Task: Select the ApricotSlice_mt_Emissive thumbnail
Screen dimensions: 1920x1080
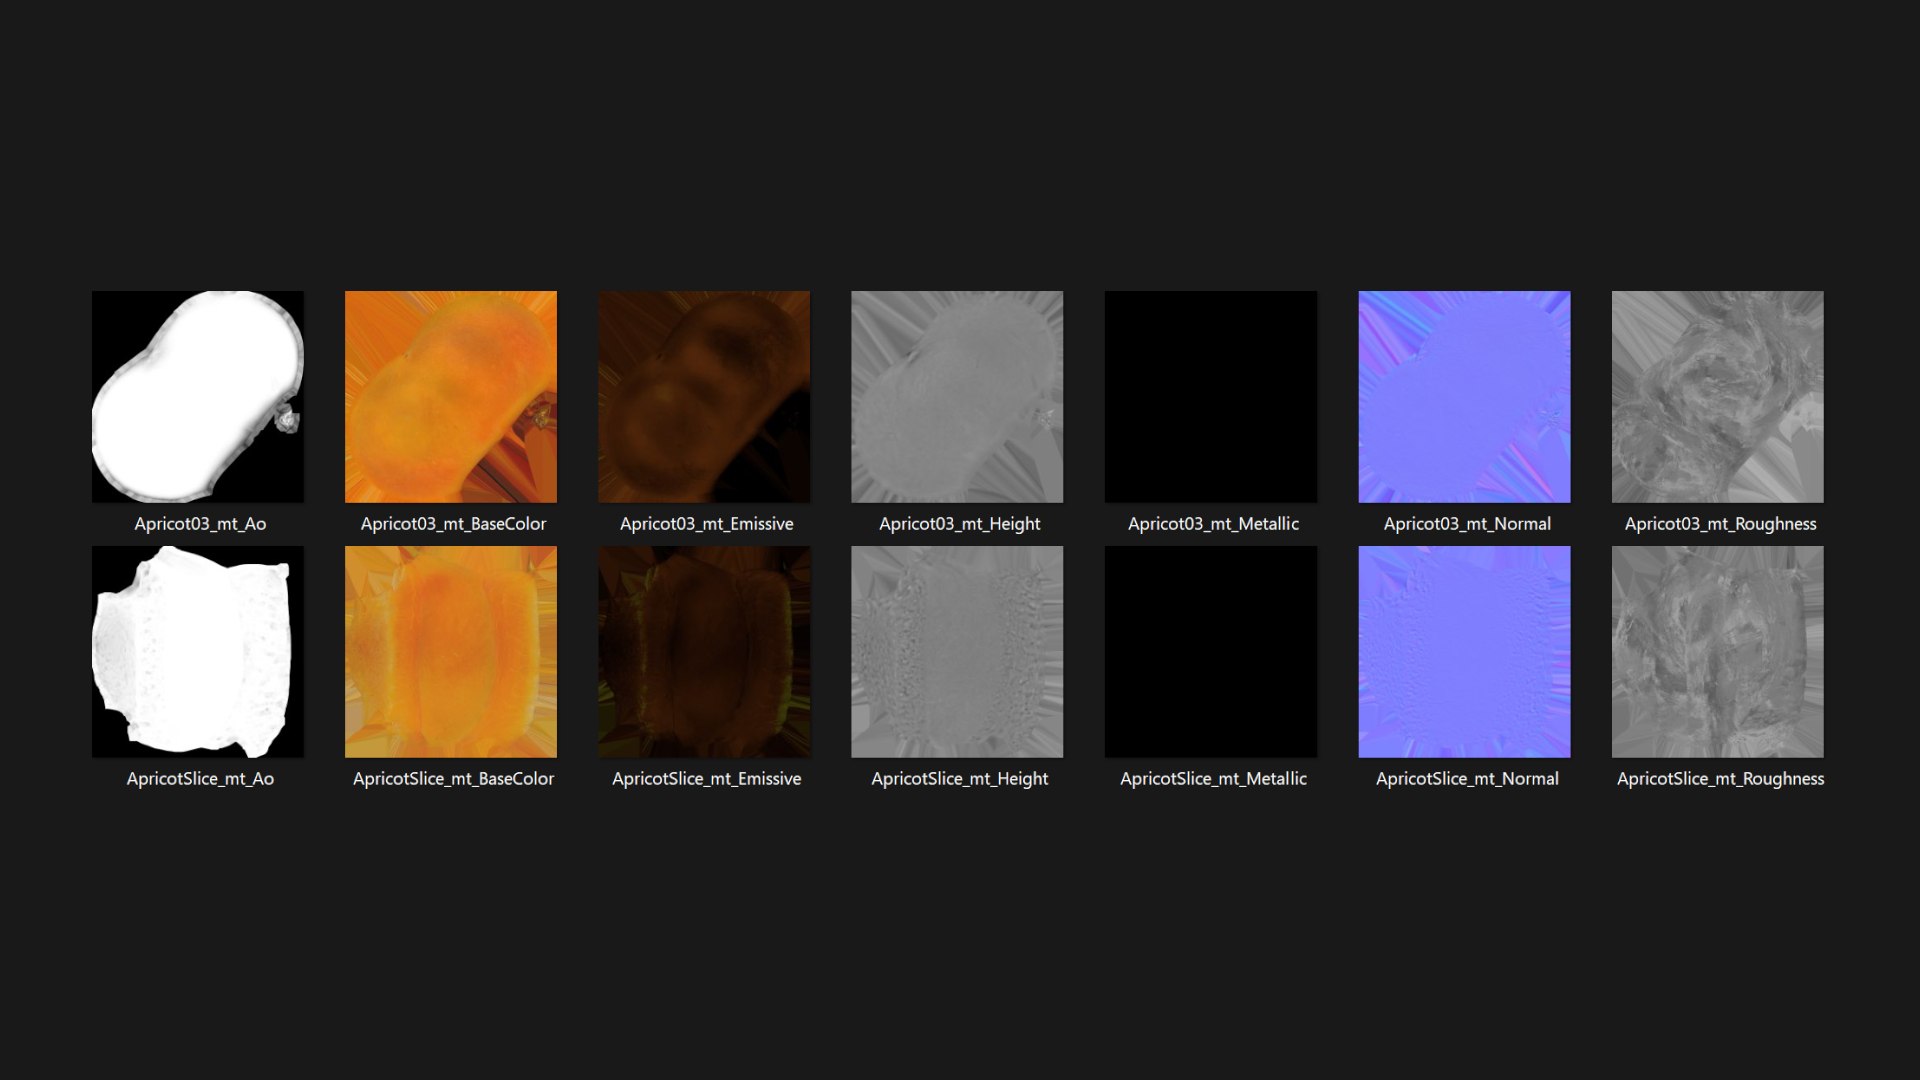Action: [704, 652]
